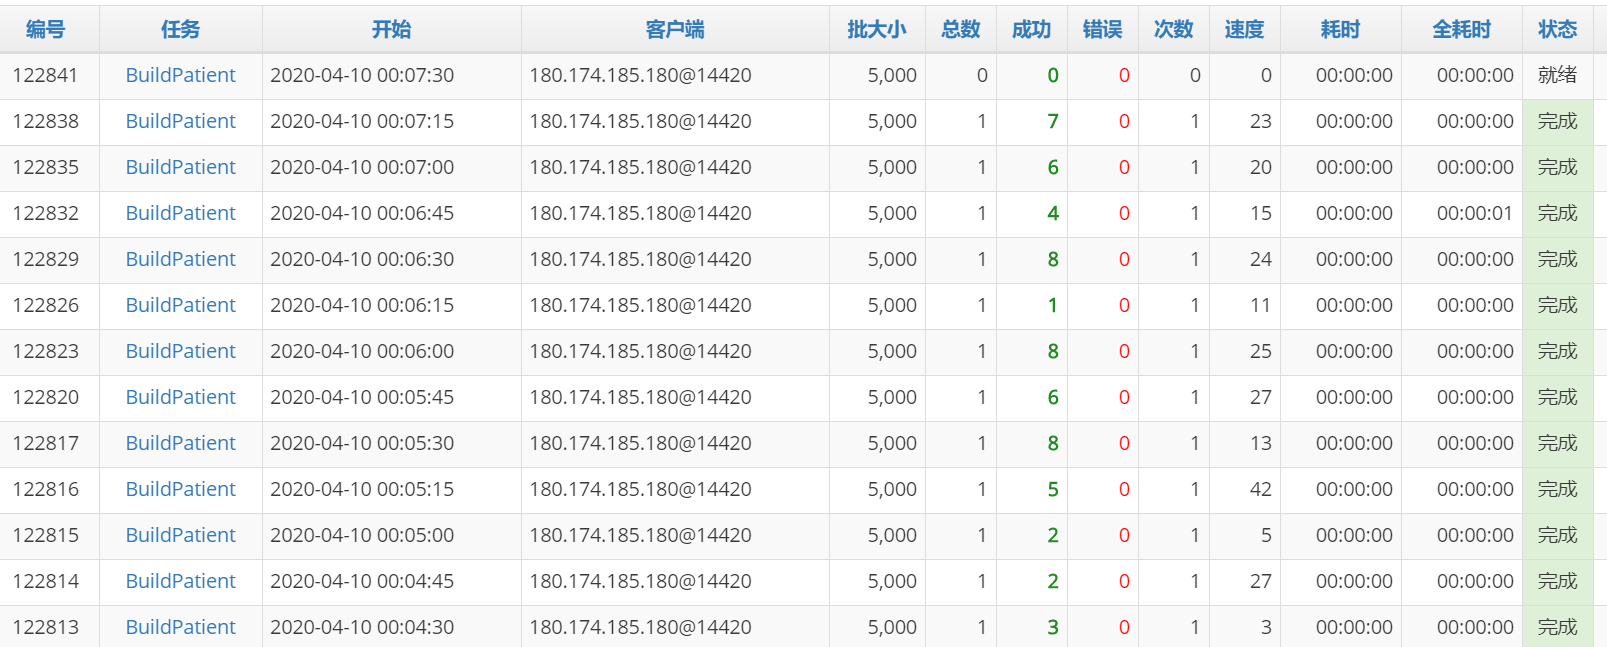This screenshot has height=647, width=1607.
Task: Open BuildPatient link in row 122838
Action: coord(181,122)
